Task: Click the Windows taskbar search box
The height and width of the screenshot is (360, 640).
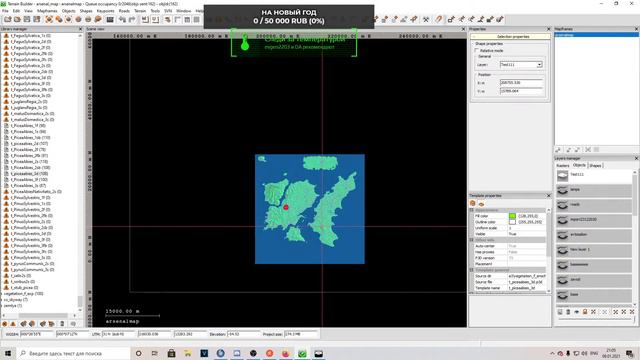Action: [x=74, y=353]
